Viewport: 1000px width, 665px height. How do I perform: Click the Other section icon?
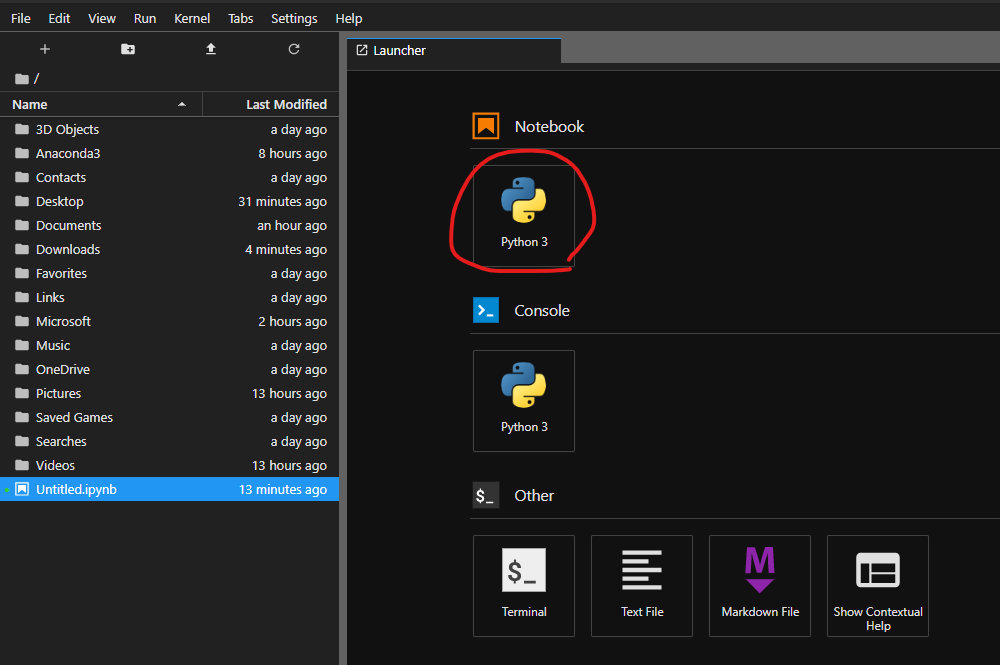[x=485, y=495]
